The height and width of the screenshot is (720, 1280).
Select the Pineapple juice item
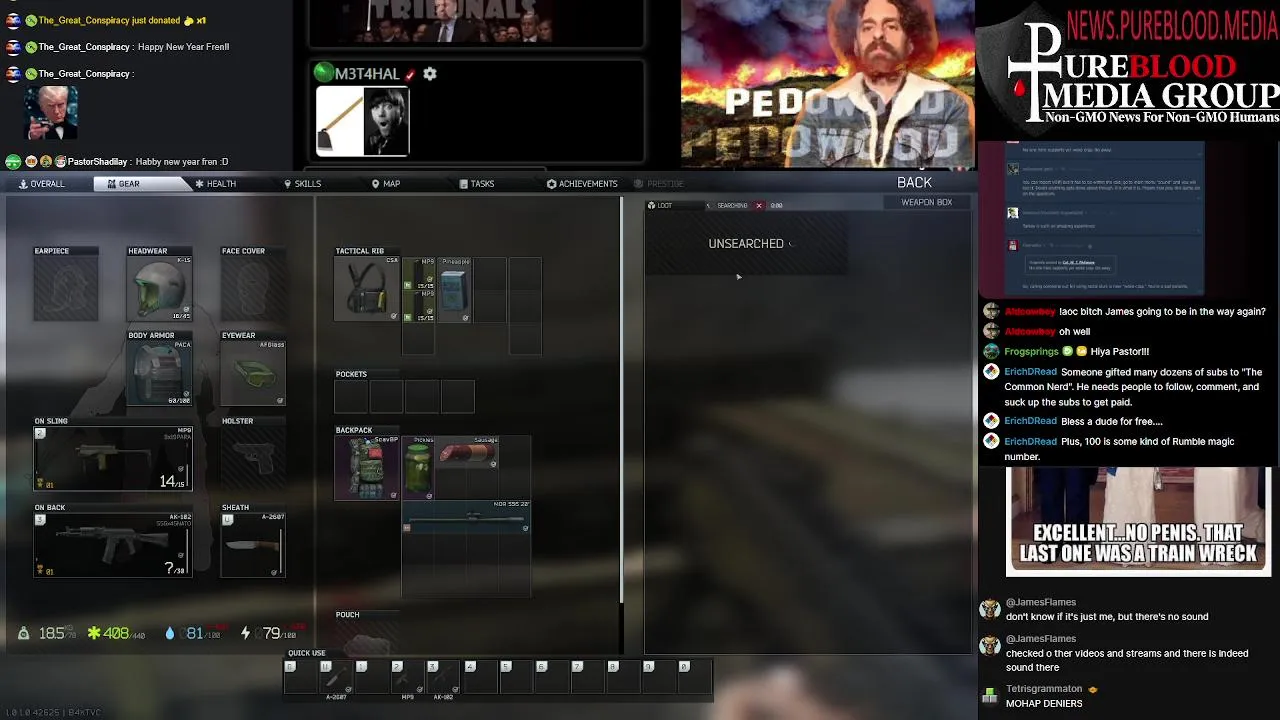click(454, 290)
